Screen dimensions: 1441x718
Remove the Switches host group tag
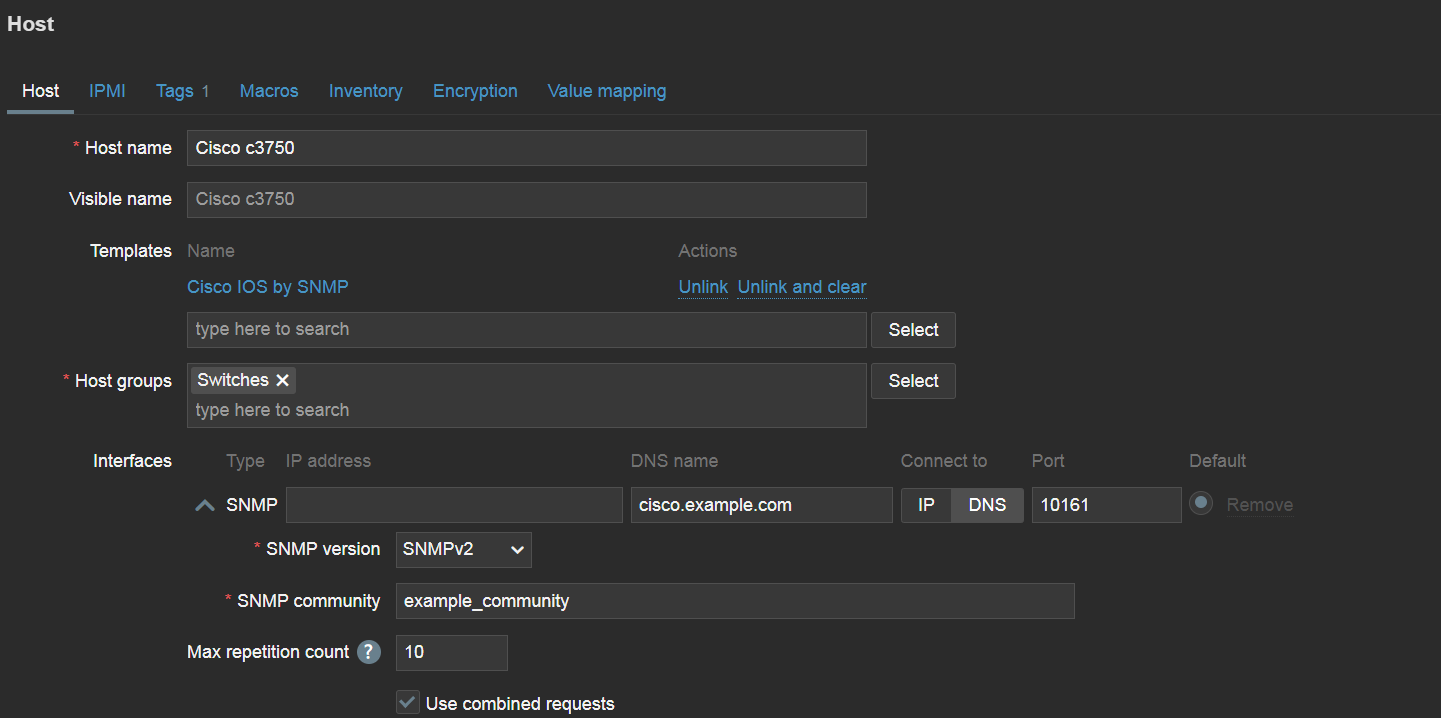pyautogui.click(x=282, y=380)
